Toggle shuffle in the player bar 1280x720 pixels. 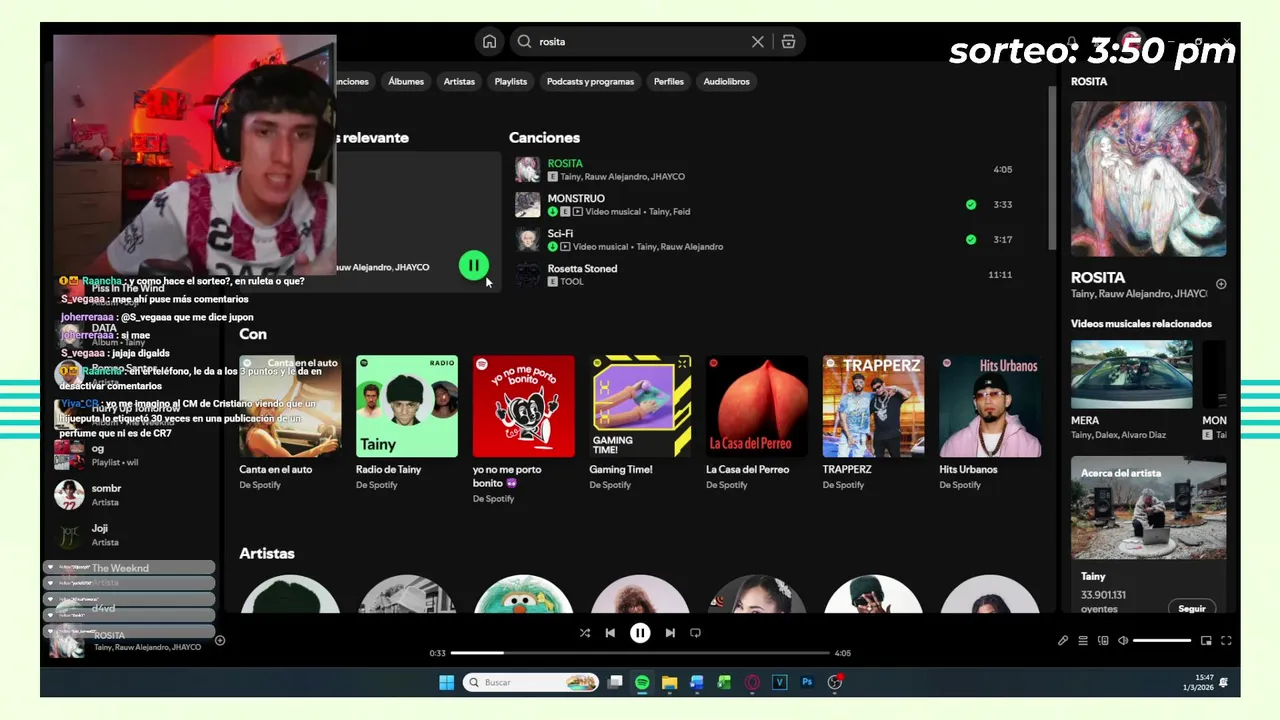click(x=585, y=633)
